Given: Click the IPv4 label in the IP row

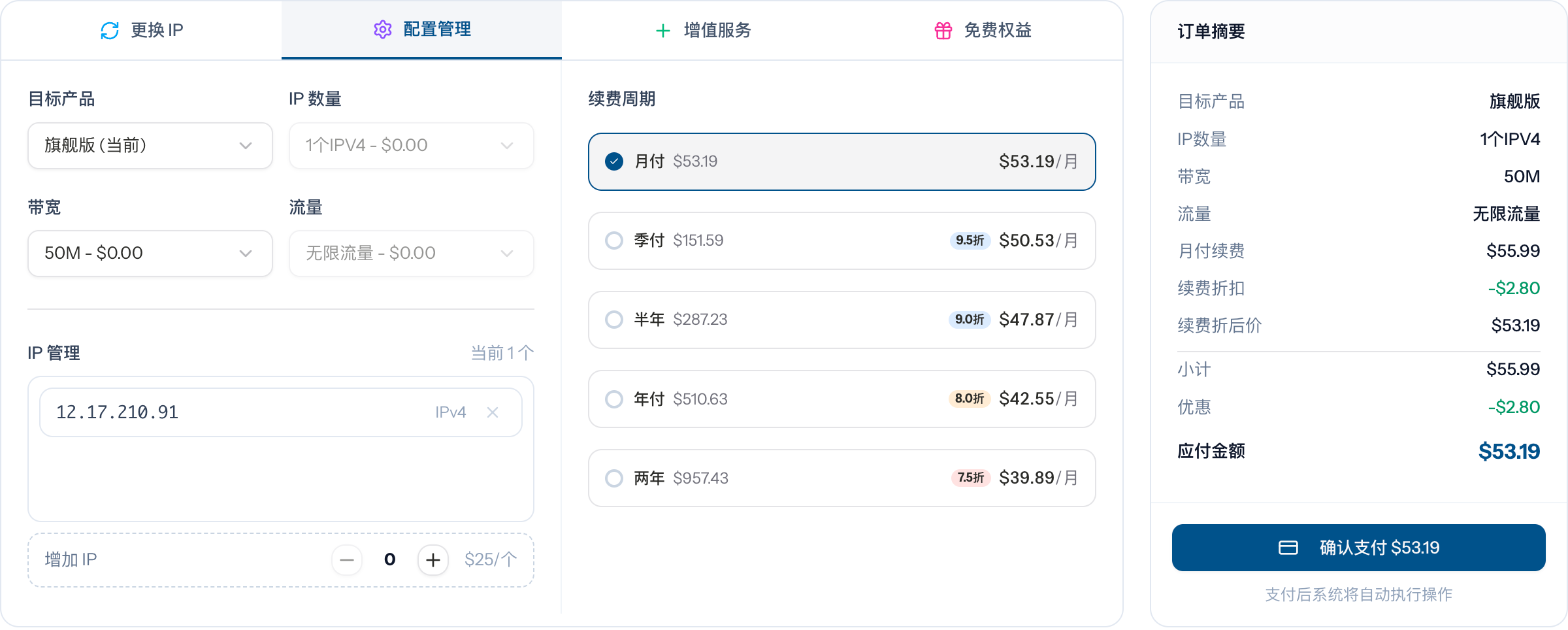Looking at the screenshot, I should point(451,412).
